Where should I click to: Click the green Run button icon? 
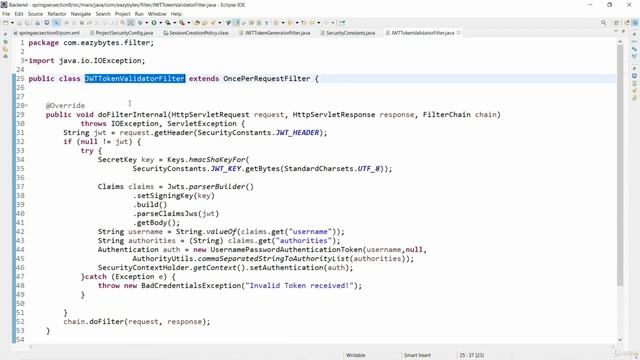point(154,23)
